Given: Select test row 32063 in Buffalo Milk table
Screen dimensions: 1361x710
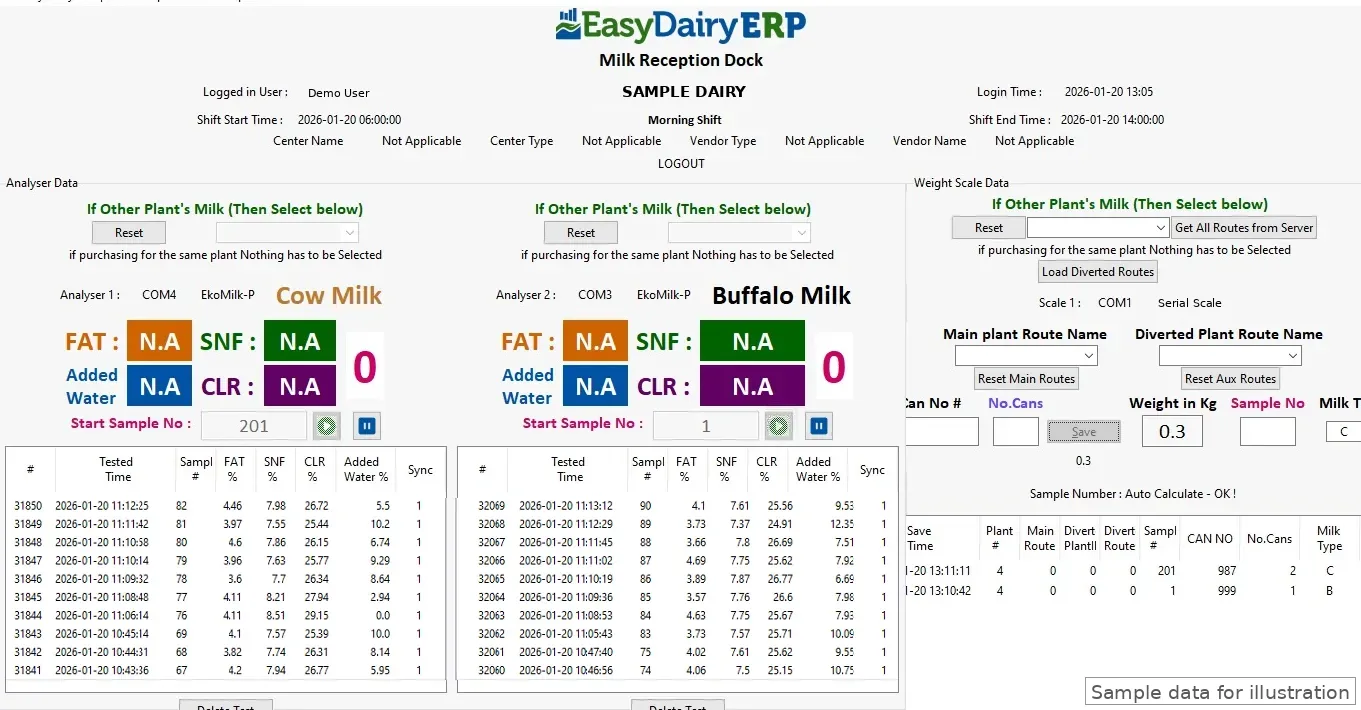Looking at the screenshot, I should 677,615.
